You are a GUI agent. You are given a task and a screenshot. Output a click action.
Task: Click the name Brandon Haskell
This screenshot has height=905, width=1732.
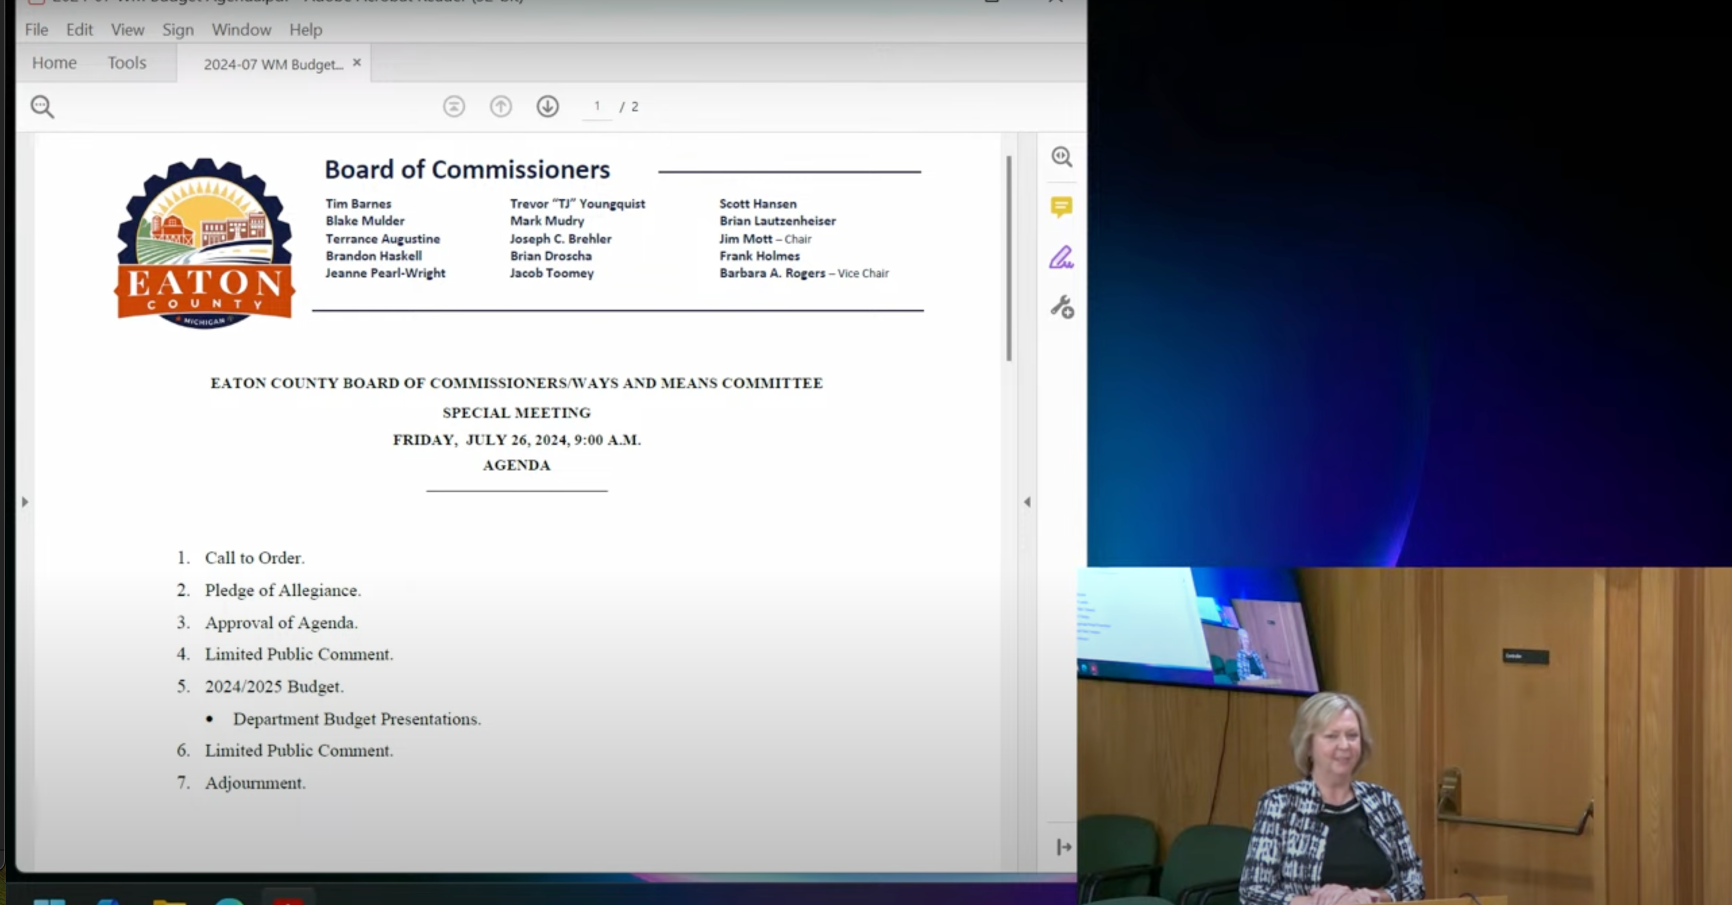click(373, 256)
